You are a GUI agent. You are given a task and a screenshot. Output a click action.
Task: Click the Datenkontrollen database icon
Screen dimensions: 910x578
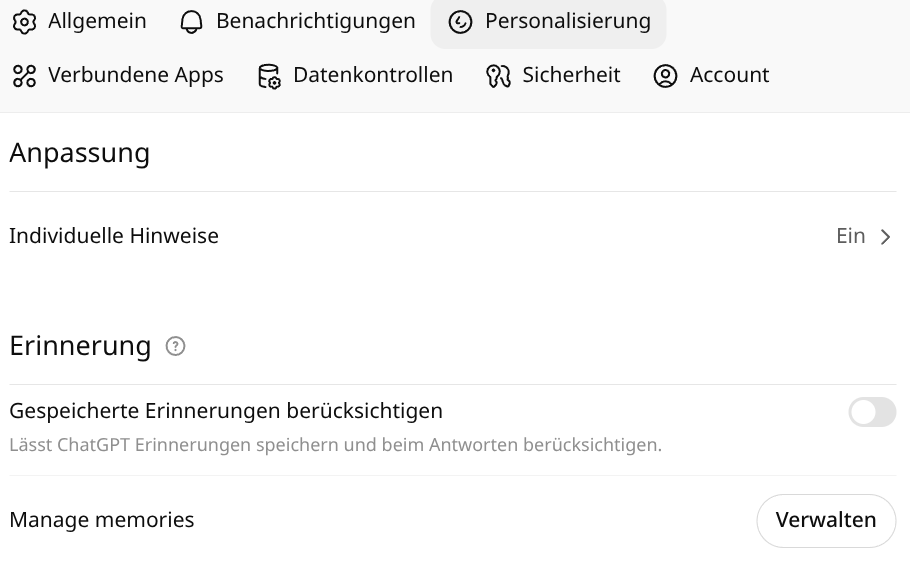(269, 76)
